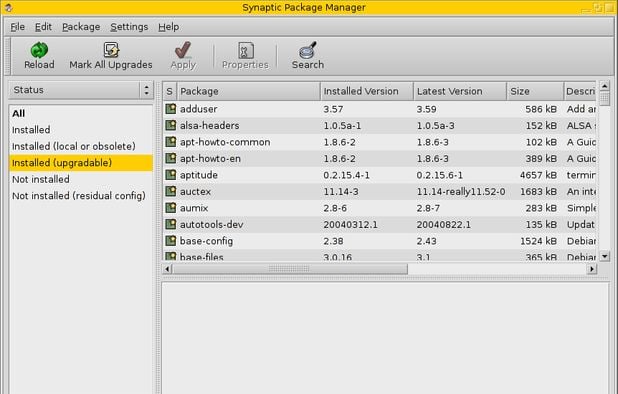Screen dimensions: 618x394
Task: Select the aumix package name
Action: [194, 208]
